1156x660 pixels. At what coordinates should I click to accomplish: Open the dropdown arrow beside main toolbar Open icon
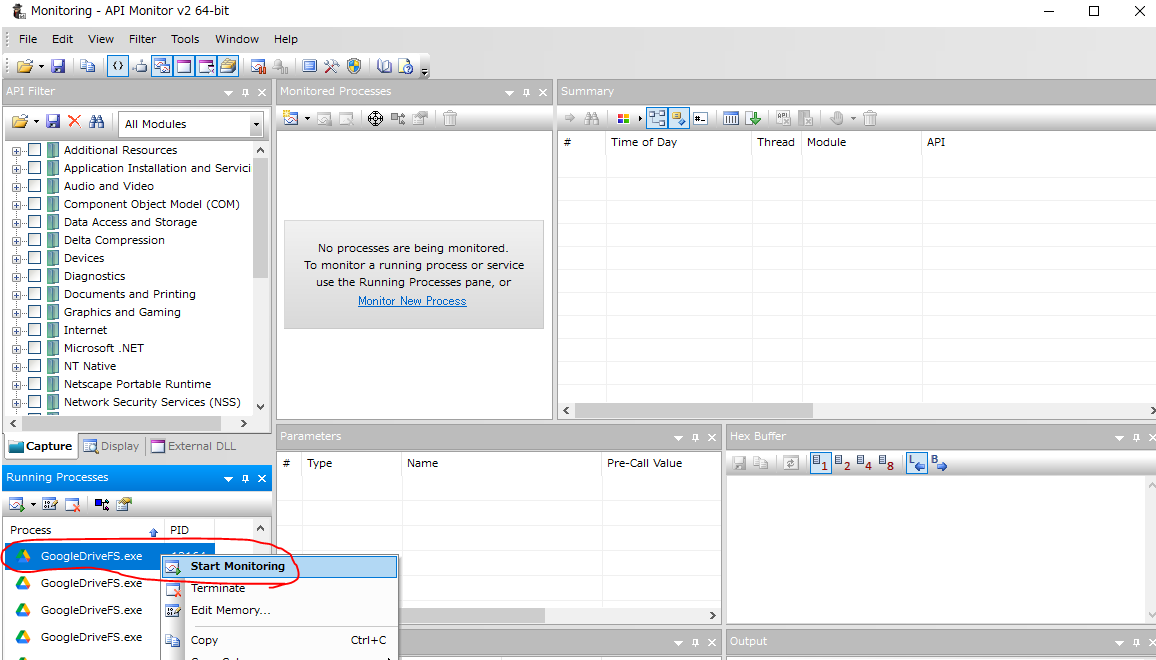pyautogui.click(x=41, y=66)
